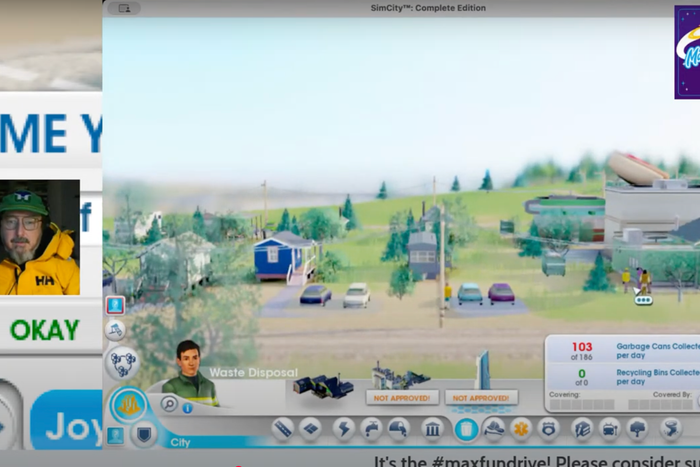The height and width of the screenshot is (467, 700).
Task: Click the OKAY text on stream overlay
Action: pyautogui.click(x=45, y=330)
